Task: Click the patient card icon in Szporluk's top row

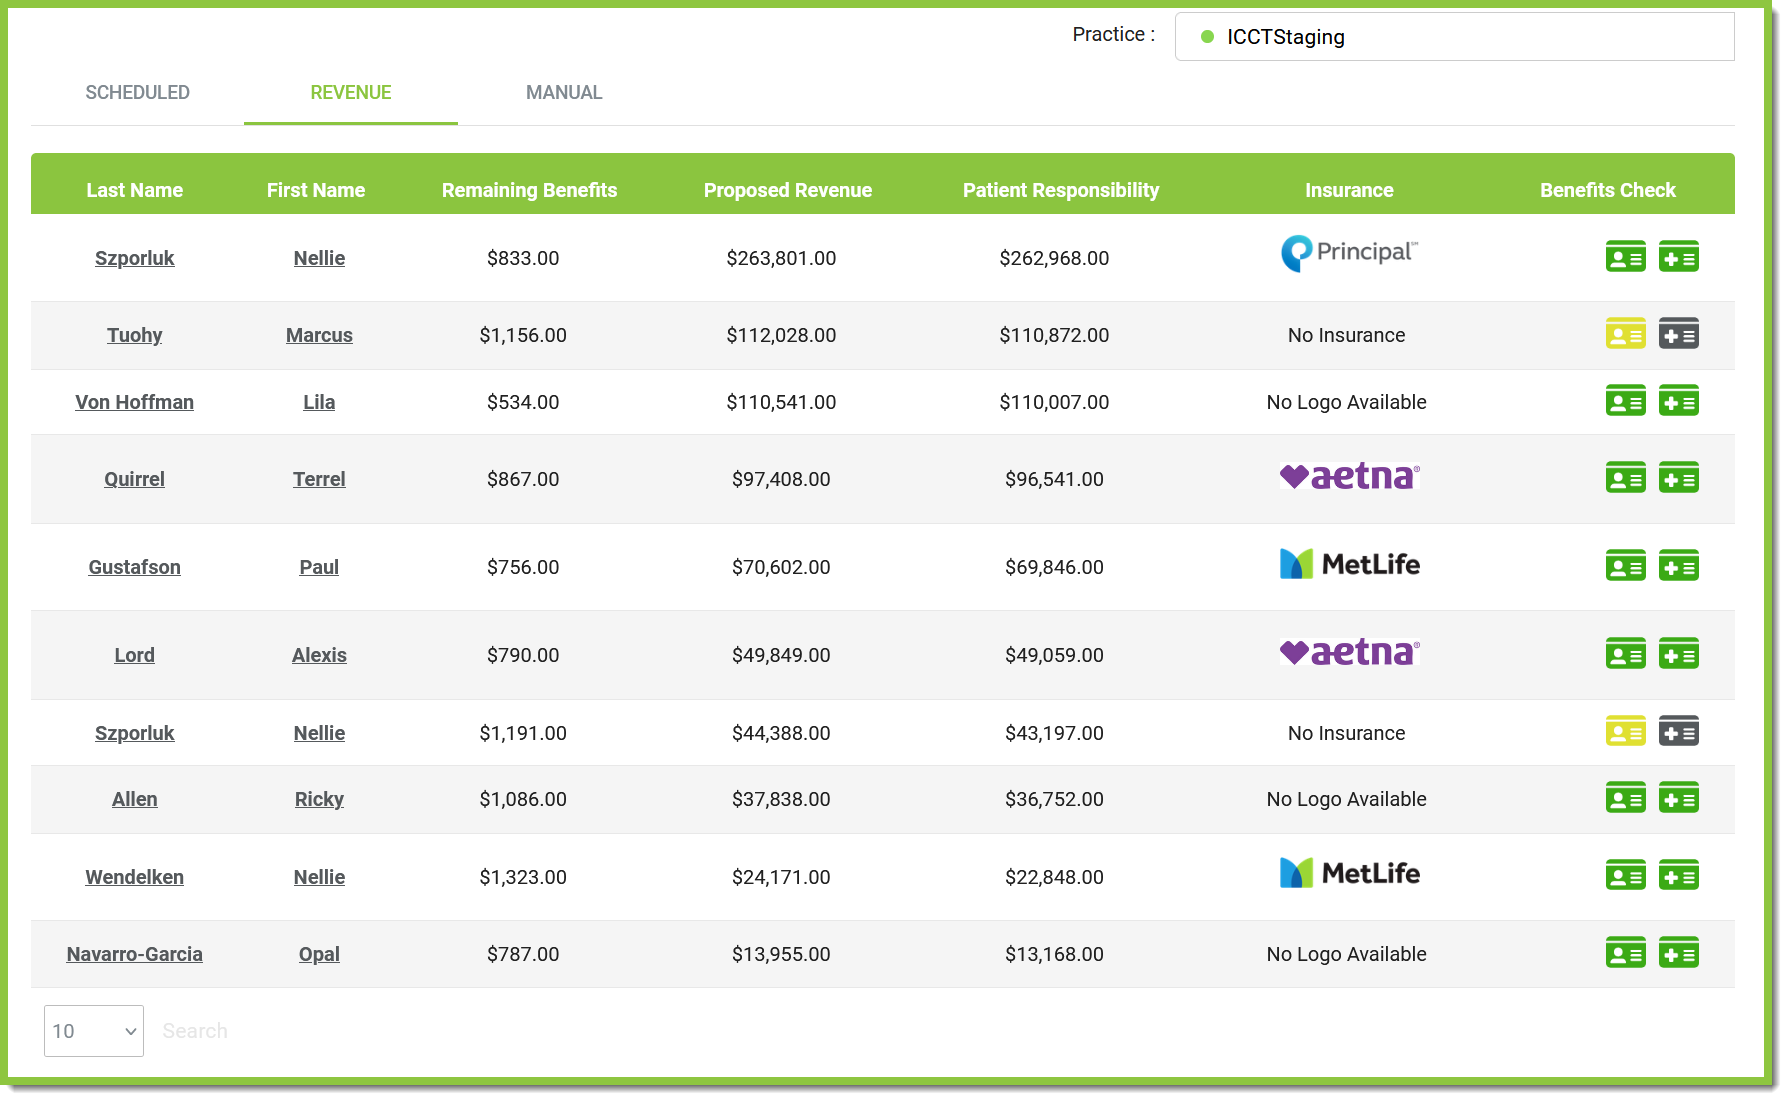Action: pyautogui.click(x=1626, y=256)
